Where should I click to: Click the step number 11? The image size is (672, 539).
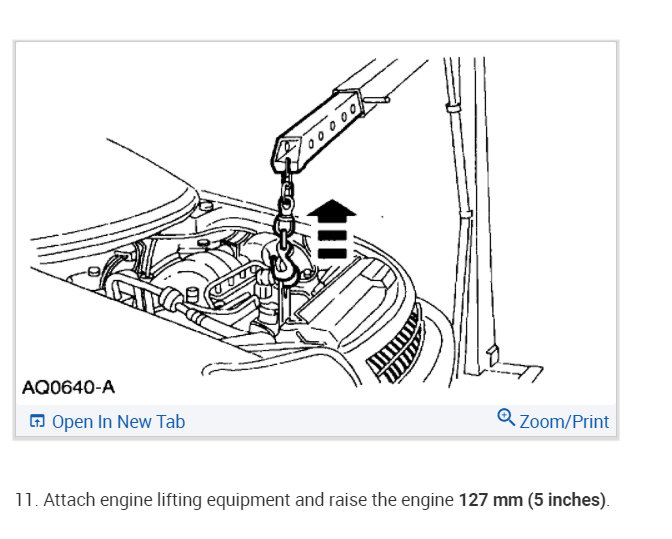click(x=26, y=500)
